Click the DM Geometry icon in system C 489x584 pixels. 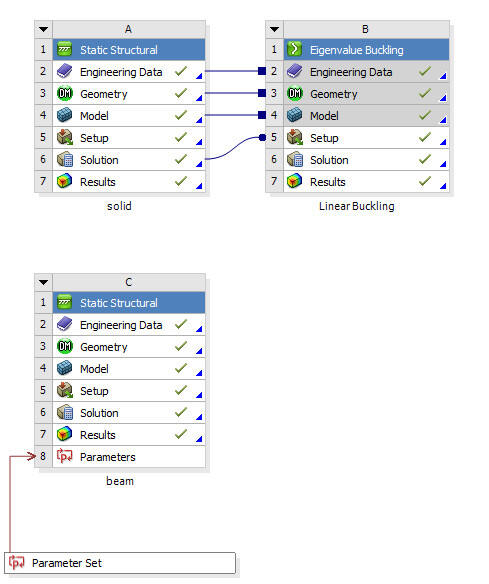[x=65, y=346]
